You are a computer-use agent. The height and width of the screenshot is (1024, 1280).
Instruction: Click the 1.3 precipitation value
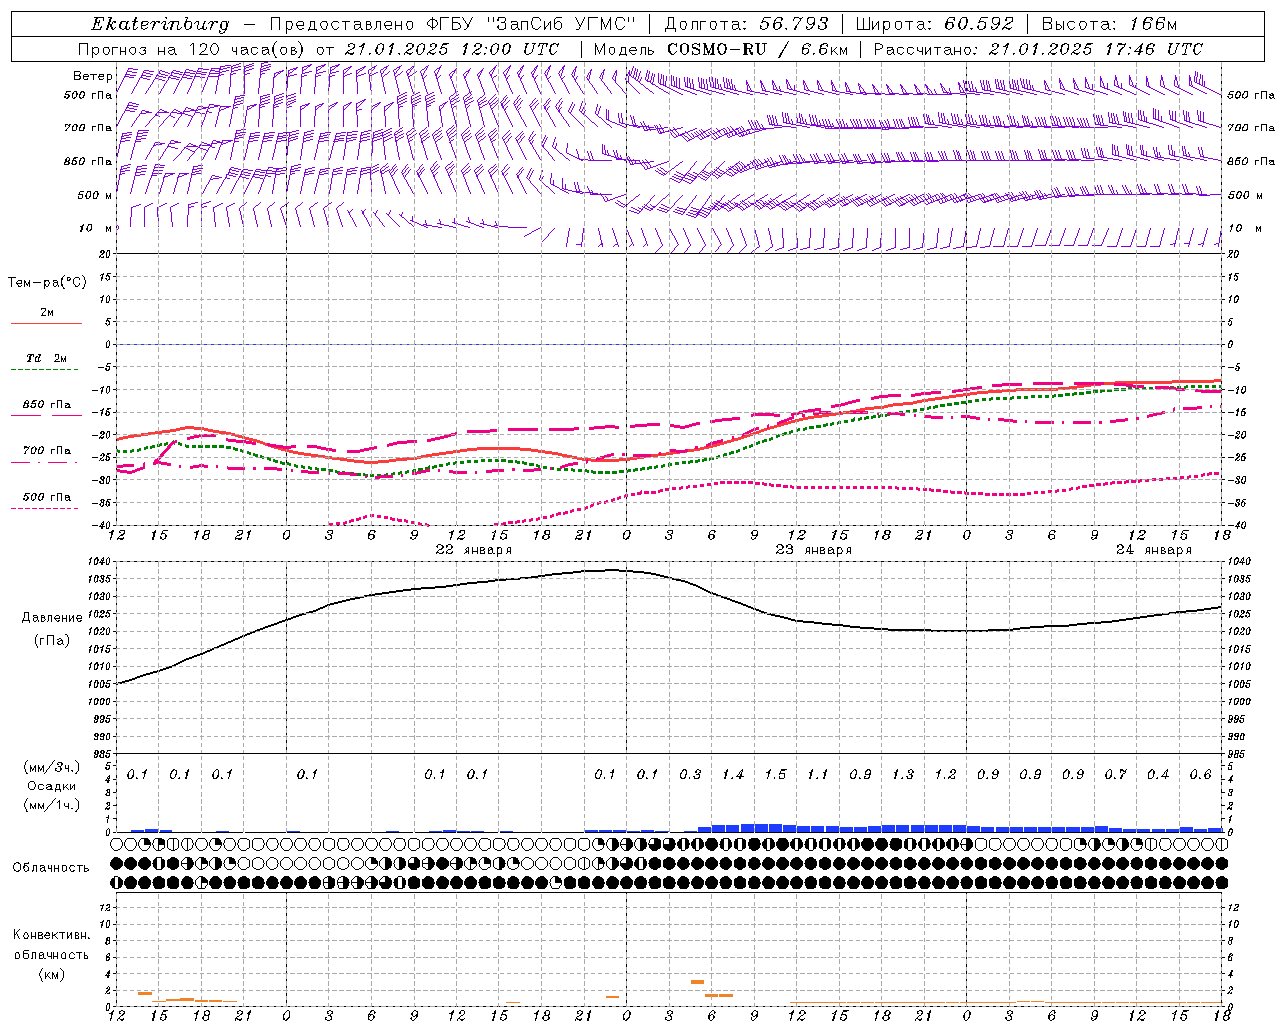point(903,775)
